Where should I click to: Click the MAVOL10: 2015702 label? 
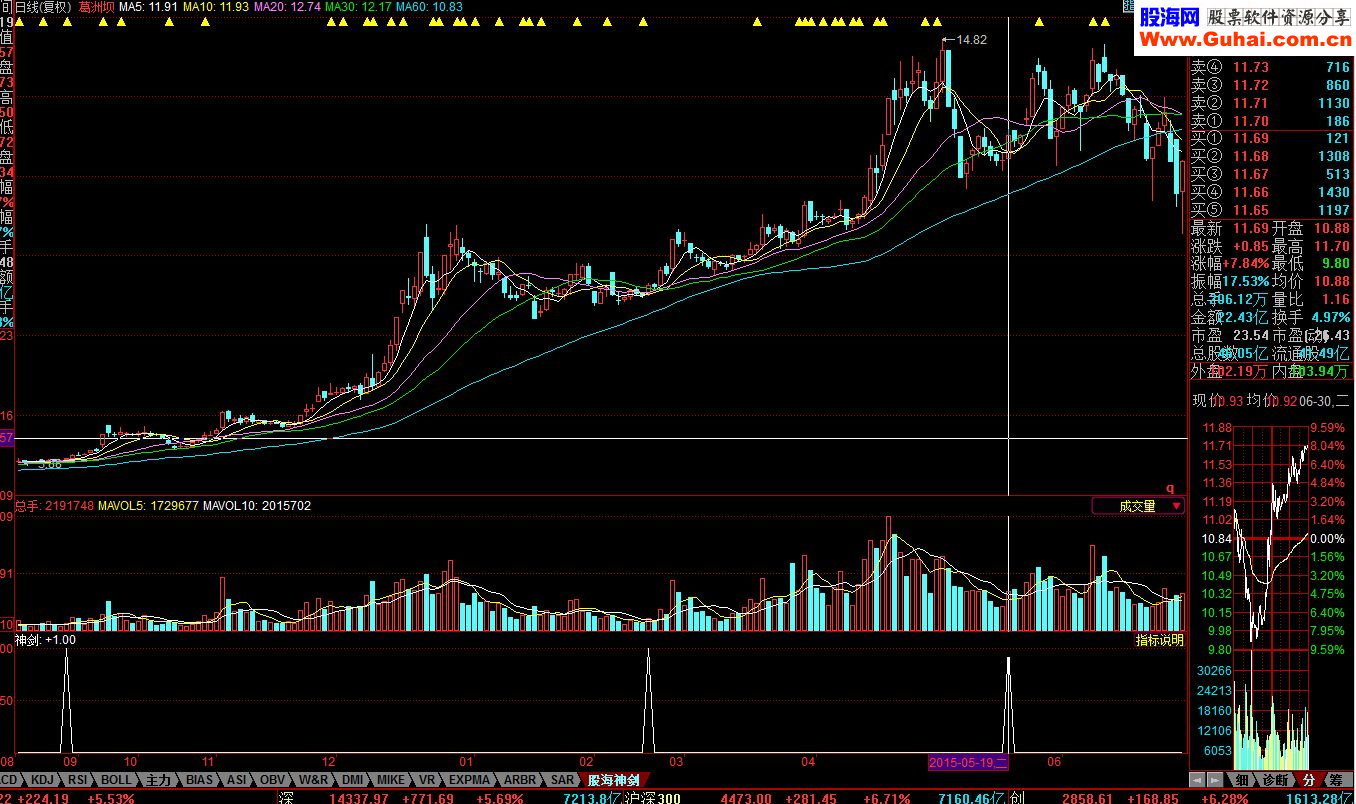(257, 506)
